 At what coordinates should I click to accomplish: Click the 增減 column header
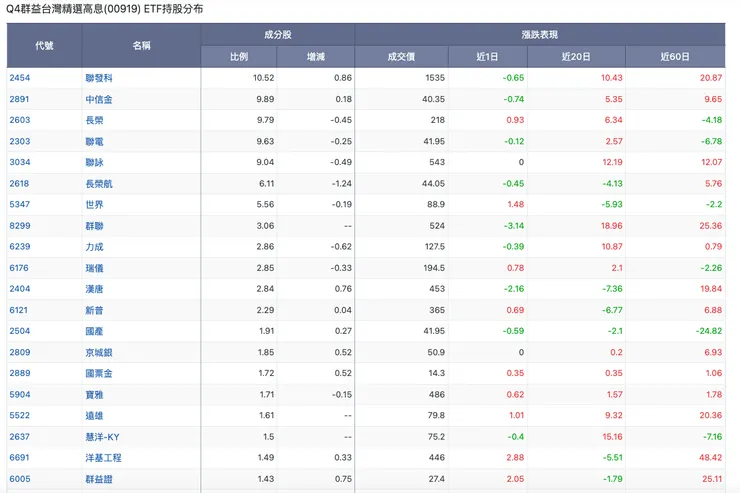point(315,56)
